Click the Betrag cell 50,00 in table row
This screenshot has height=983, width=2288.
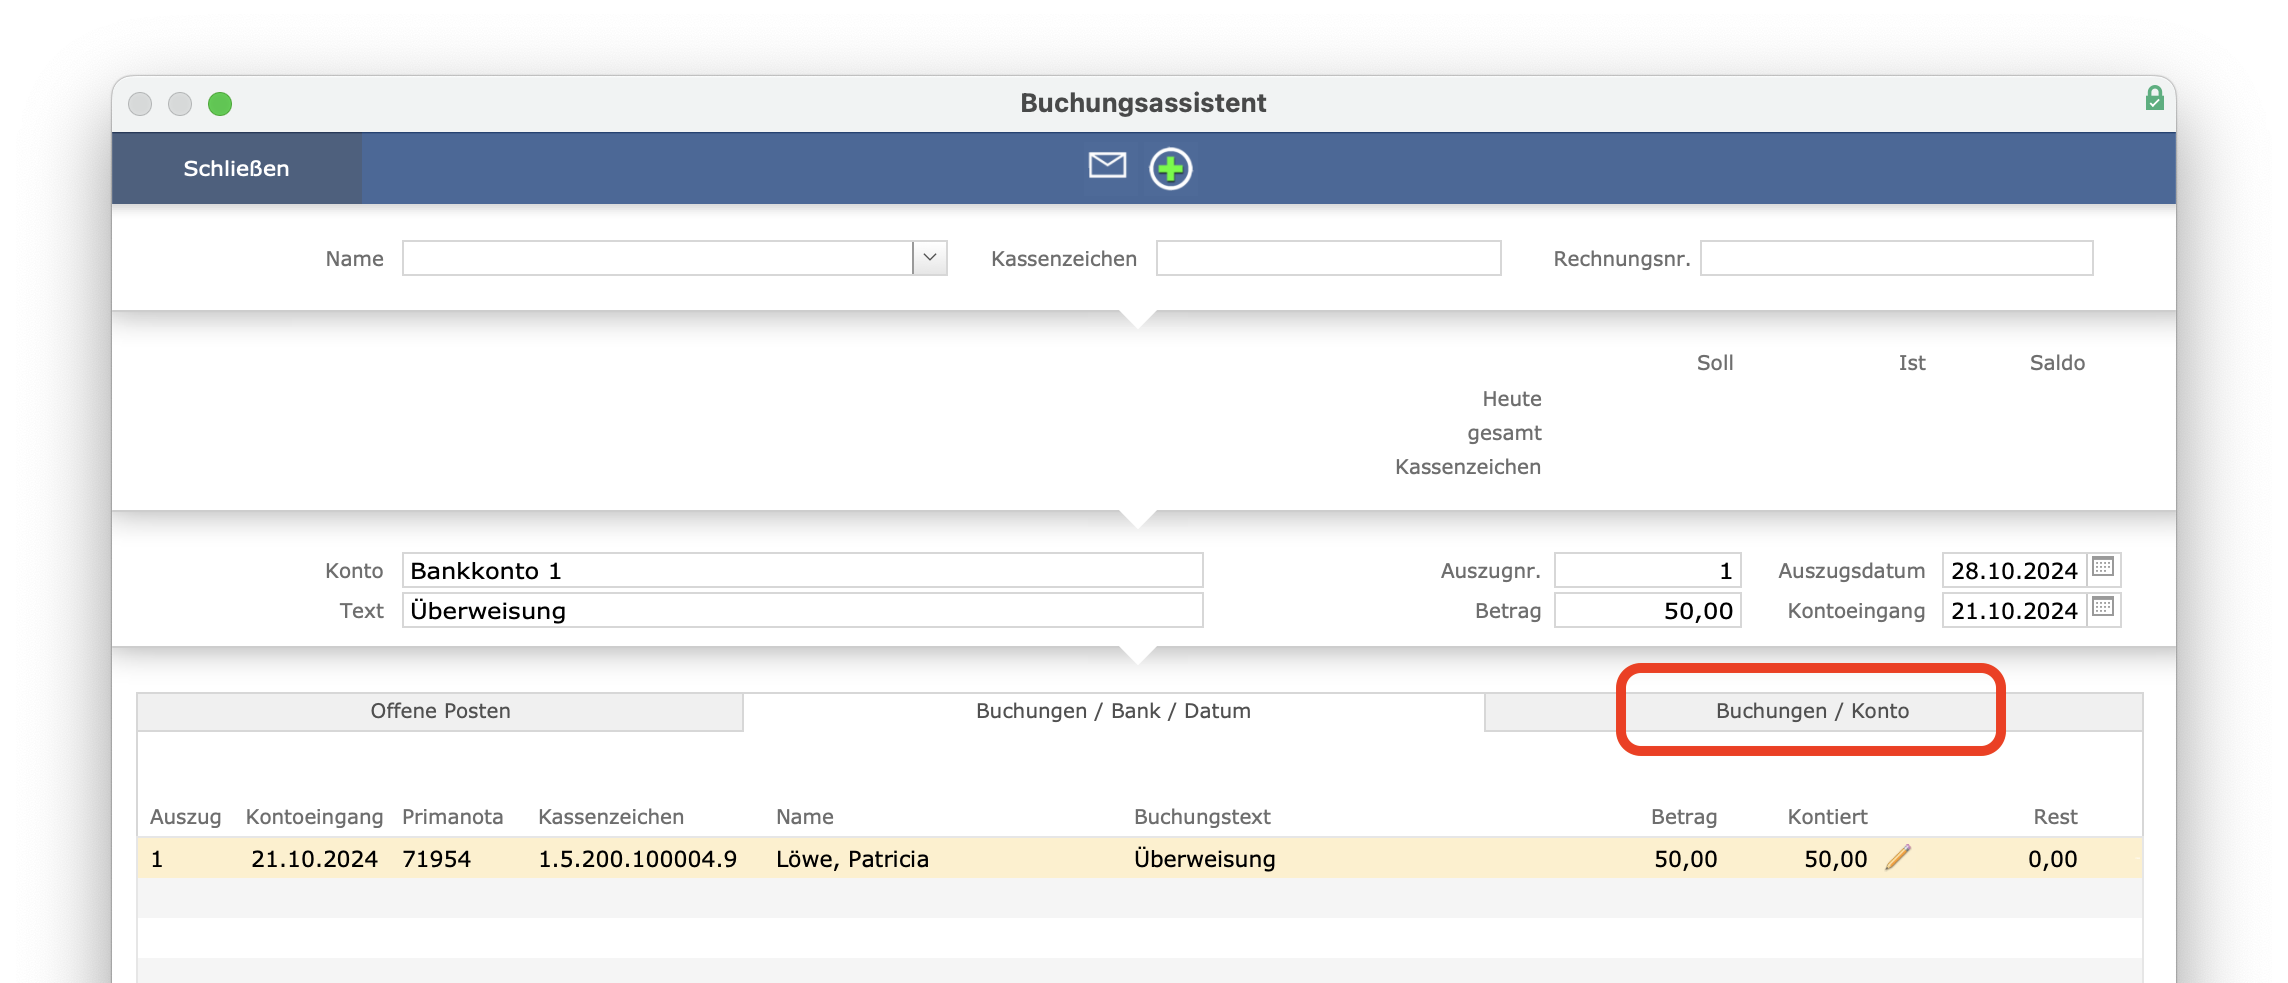[x=1685, y=859]
